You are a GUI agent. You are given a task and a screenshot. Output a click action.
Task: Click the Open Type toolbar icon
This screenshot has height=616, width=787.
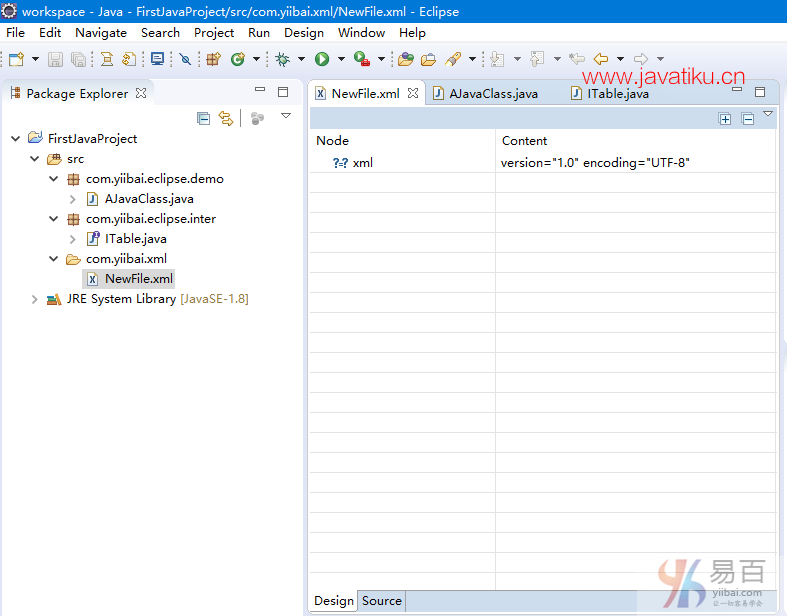point(405,59)
